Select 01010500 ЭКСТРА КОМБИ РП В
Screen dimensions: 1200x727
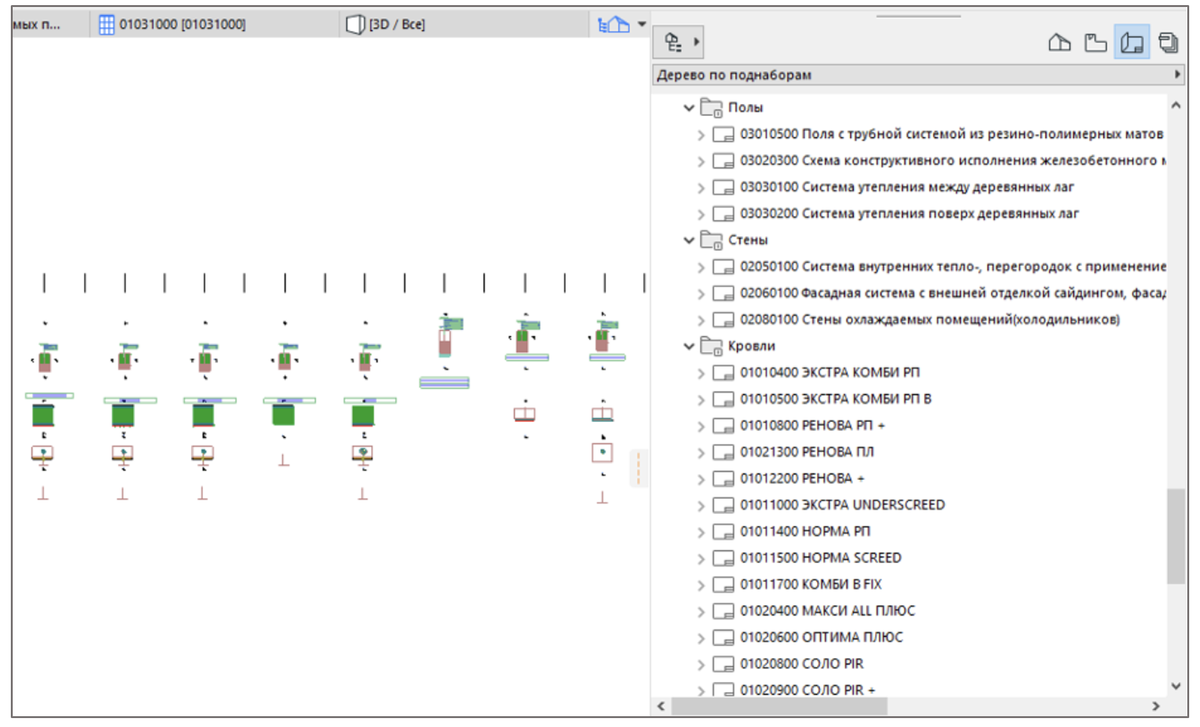click(x=836, y=399)
